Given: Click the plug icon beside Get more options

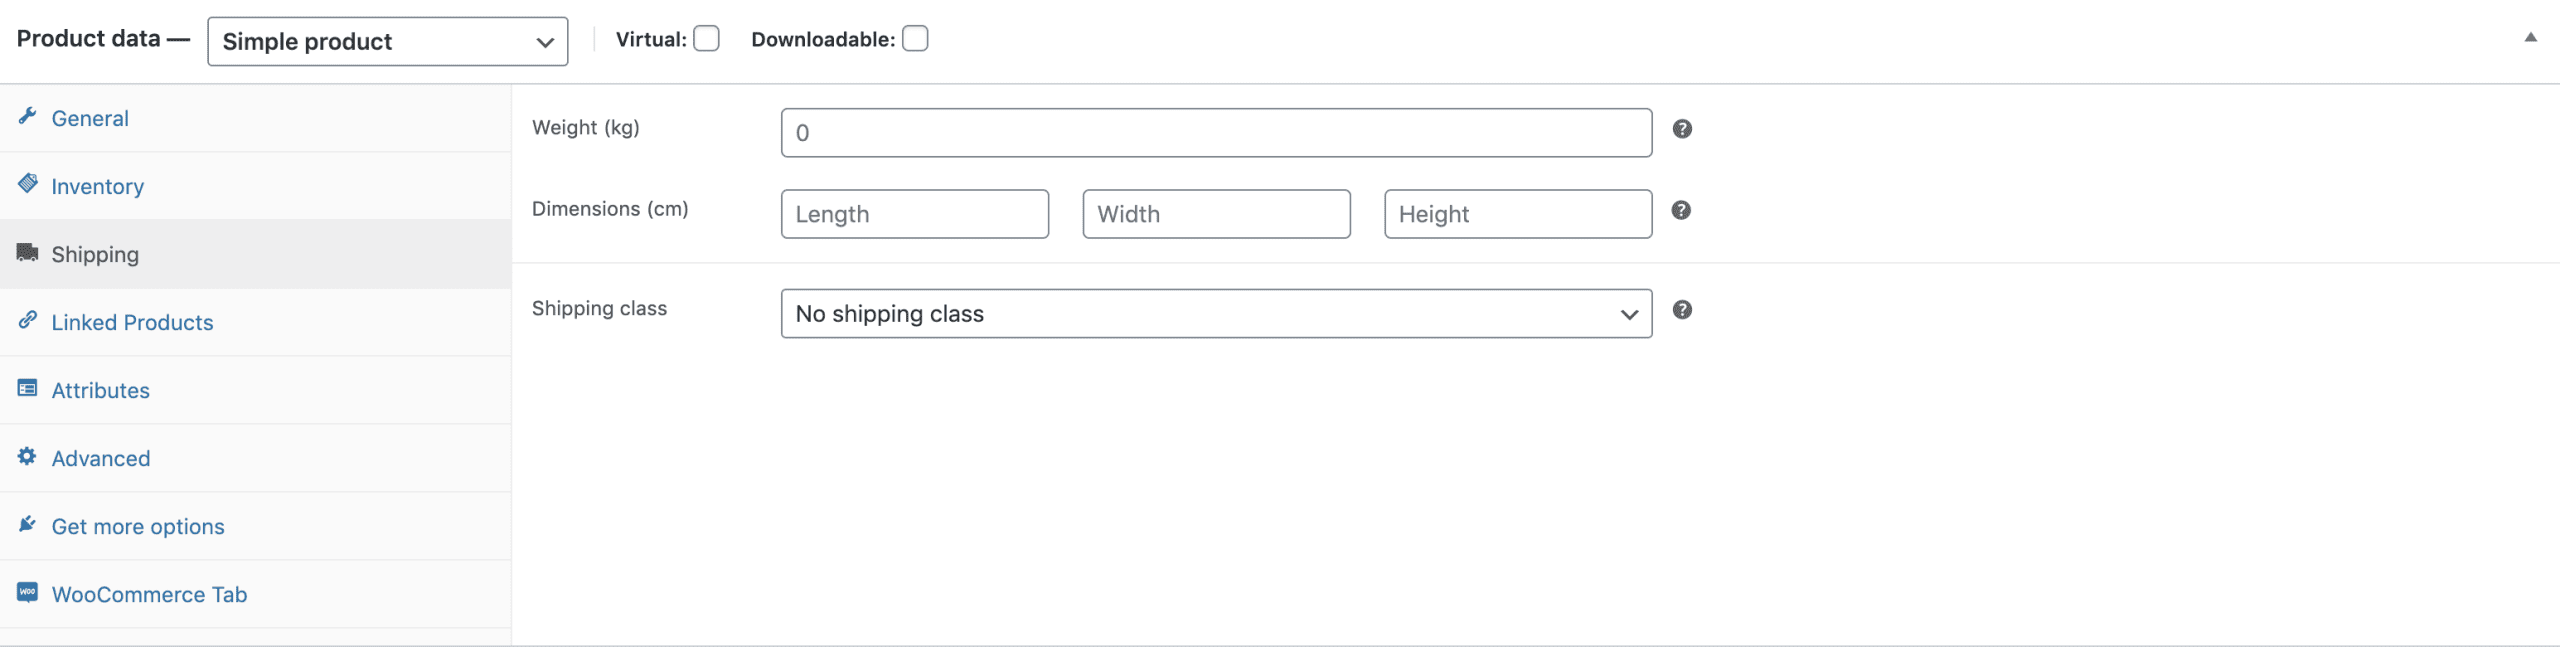Looking at the screenshot, I should coord(28,524).
